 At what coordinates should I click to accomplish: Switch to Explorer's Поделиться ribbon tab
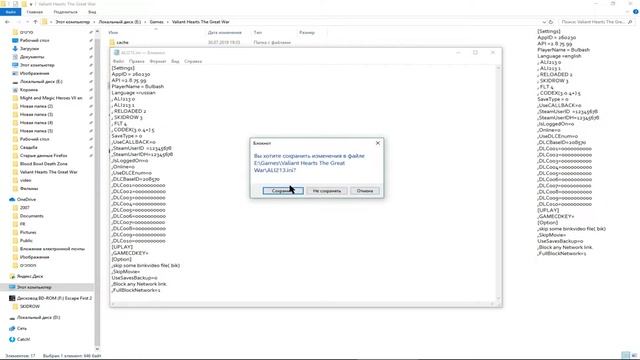[65, 12]
